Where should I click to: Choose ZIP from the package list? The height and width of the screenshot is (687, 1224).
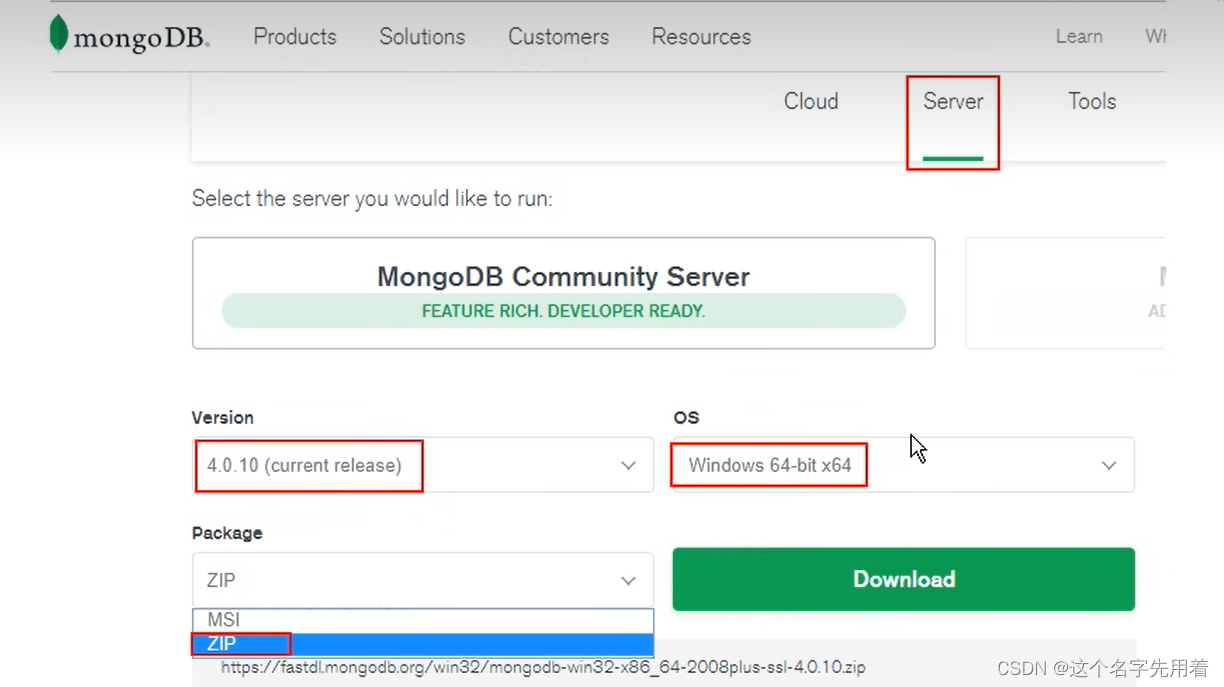[422, 644]
